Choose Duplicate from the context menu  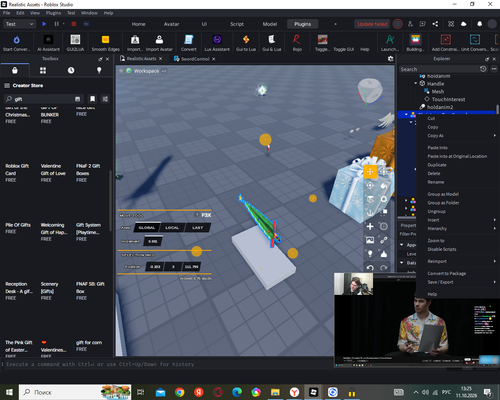pyautogui.click(x=437, y=165)
